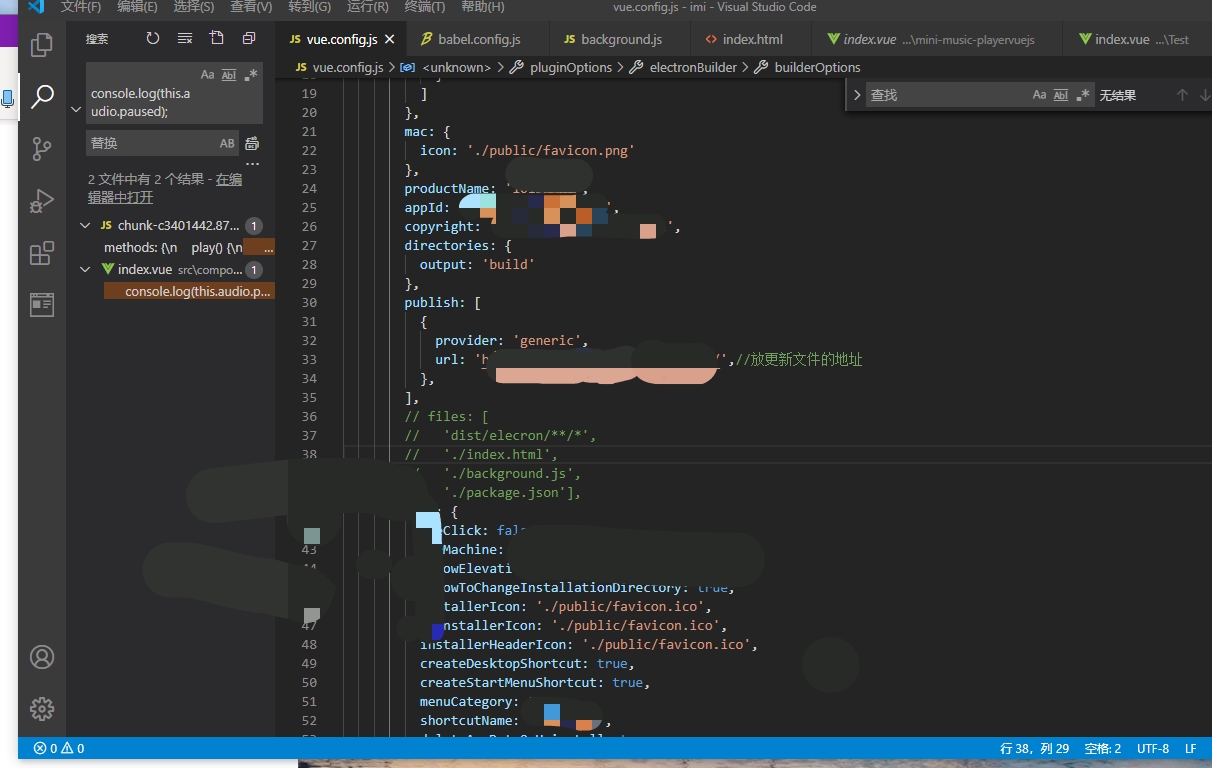Open the Extensions view
Viewport: 1212px width, 768px height.
[x=42, y=254]
